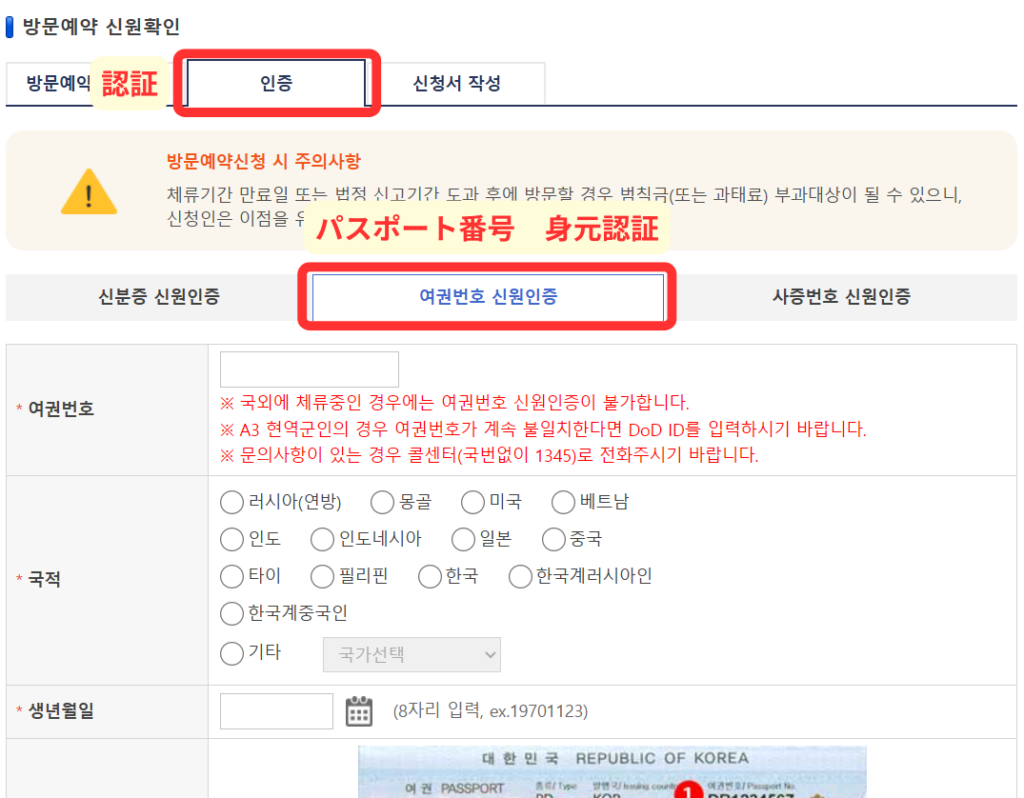
Task: Click the sample passport image
Action: click(x=612, y=770)
